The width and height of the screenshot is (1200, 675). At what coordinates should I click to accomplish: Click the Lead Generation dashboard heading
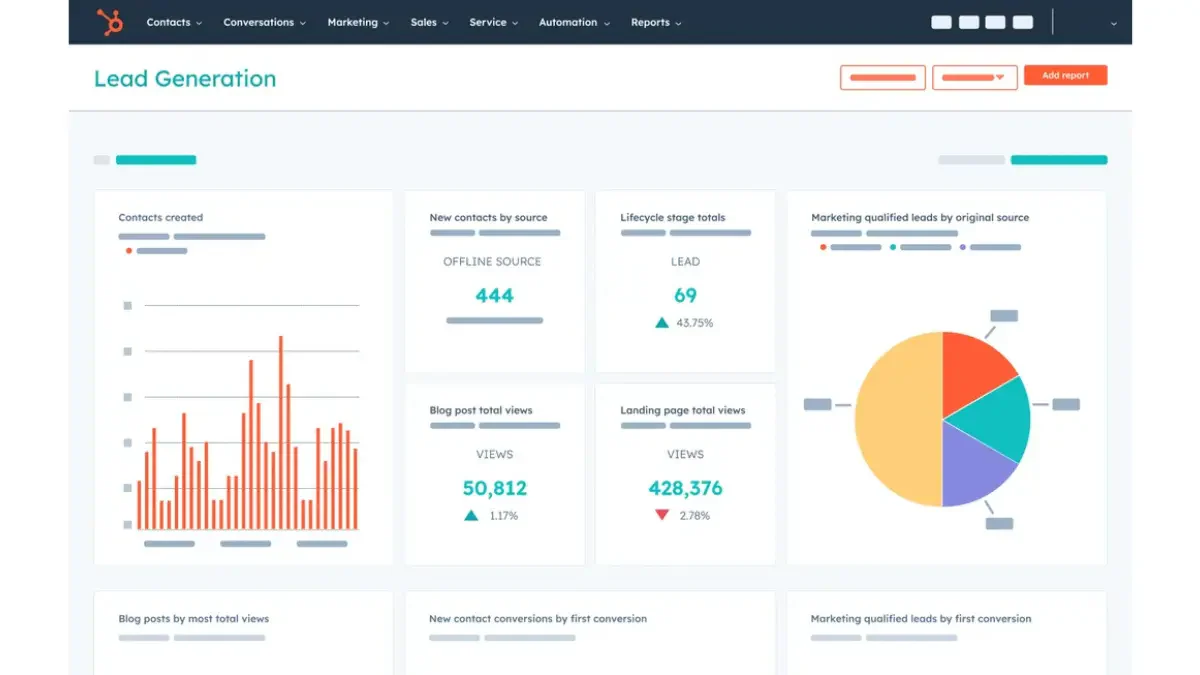pos(185,79)
